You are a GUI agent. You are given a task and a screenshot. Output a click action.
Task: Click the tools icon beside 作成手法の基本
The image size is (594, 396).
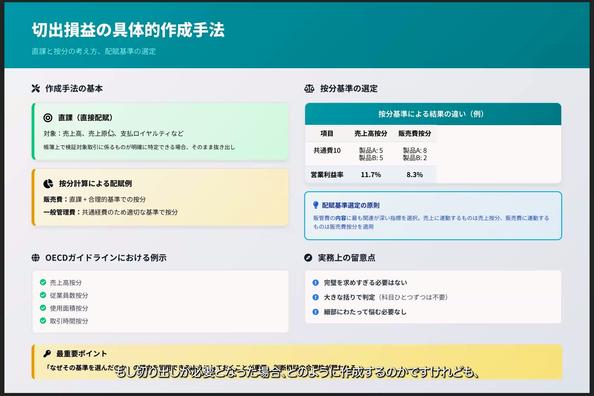coord(36,88)
